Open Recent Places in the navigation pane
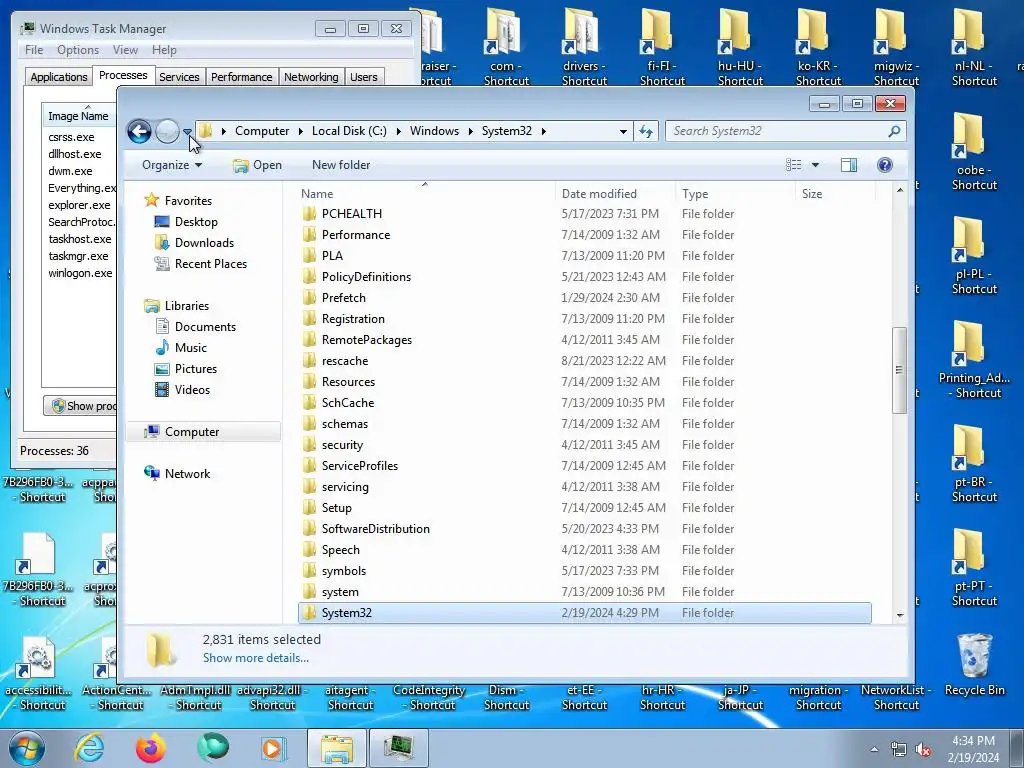The height and width of the screenshot is (768, 1024). click(x=210, y=264)
